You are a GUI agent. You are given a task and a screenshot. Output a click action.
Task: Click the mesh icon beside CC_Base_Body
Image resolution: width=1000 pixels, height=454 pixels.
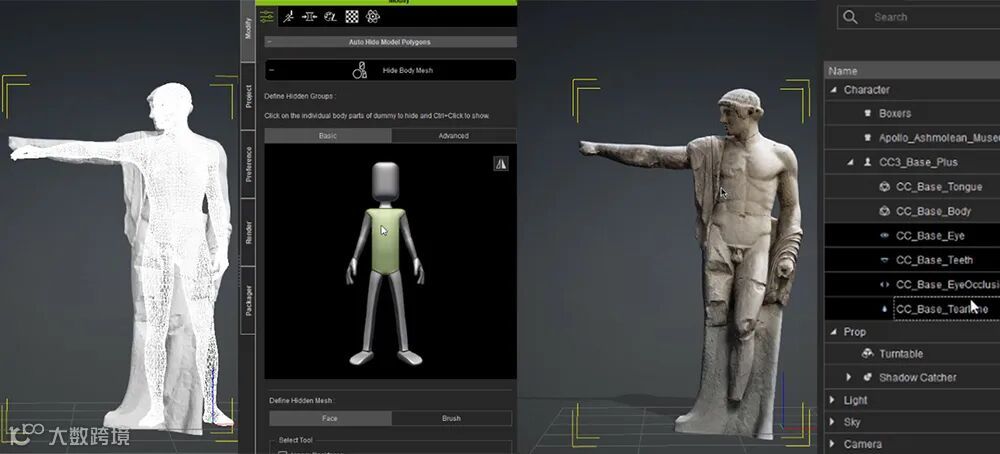tap(884, 211)
